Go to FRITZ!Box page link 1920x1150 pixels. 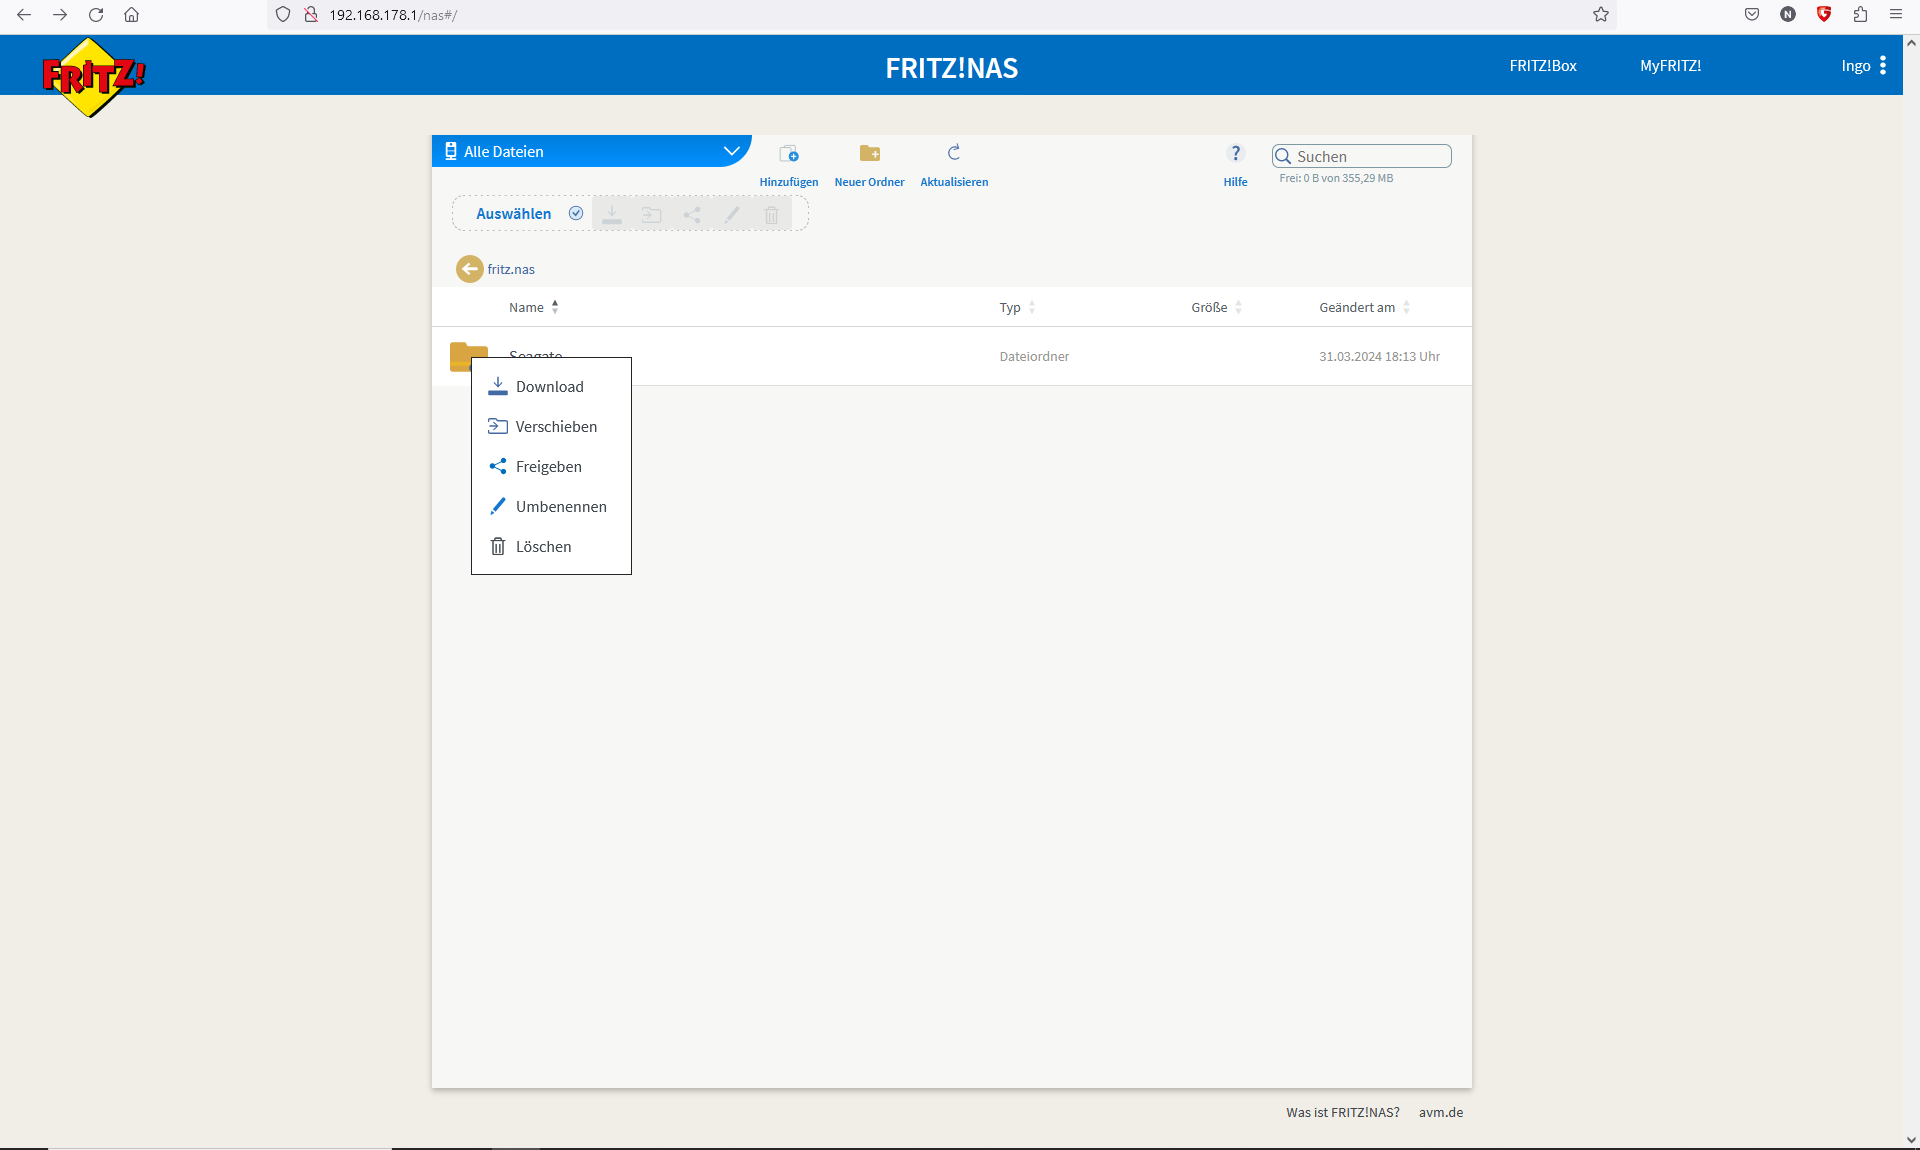(1542, 66)
